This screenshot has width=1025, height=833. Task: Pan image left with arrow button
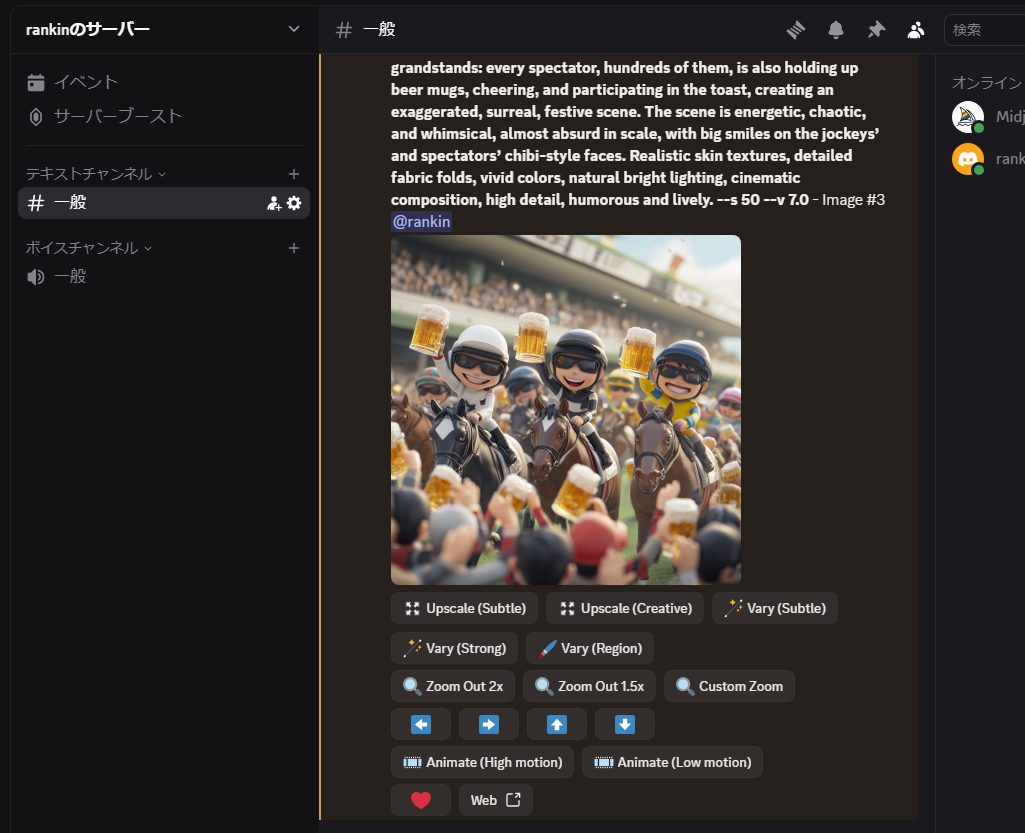pos(421,724)
